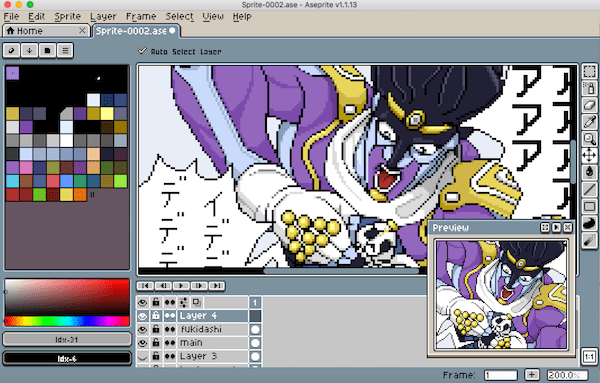
Task: Select the Paint Bucket tool
Action: (x=589, y=172)
